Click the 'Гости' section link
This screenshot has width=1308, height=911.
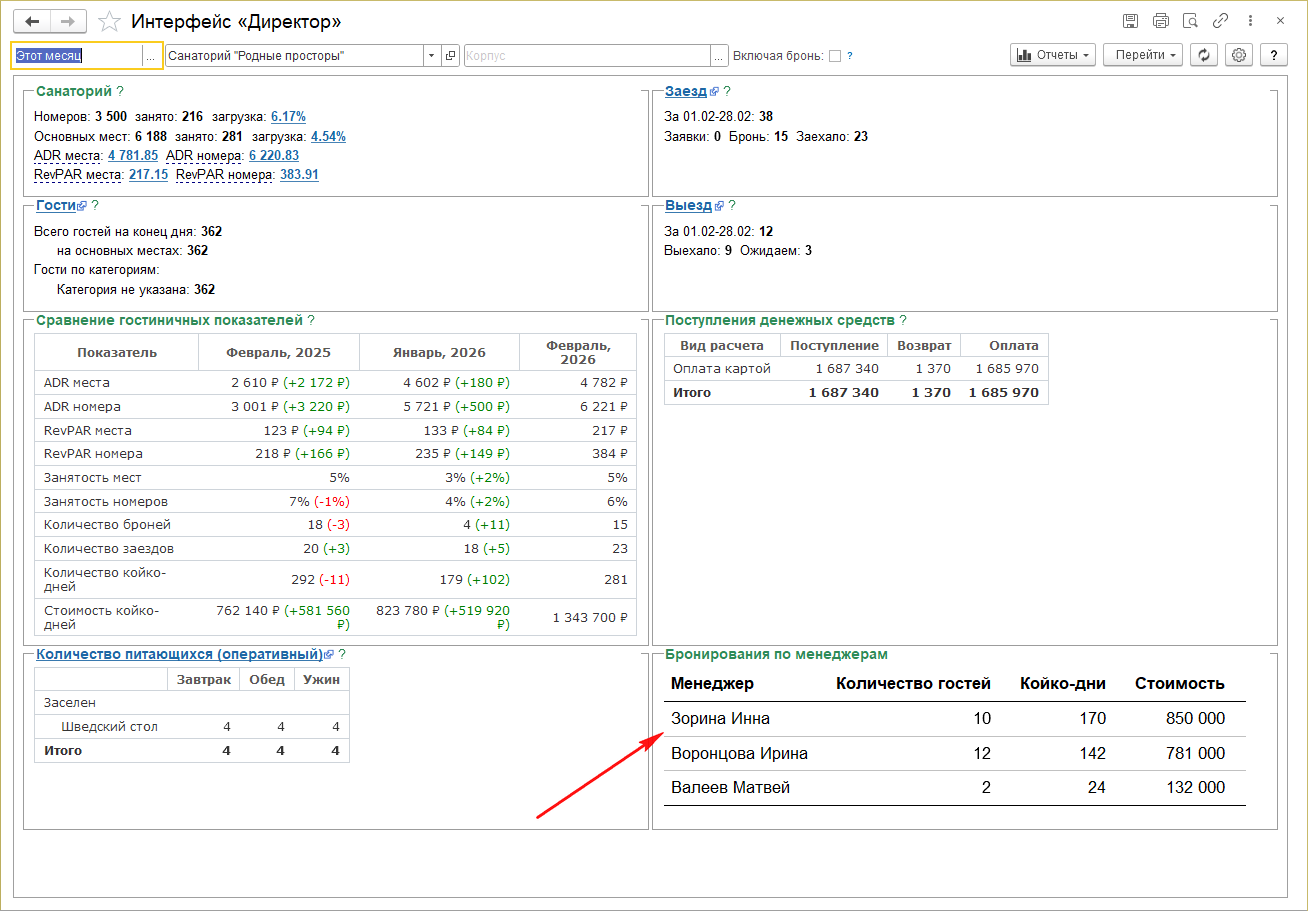click(56, 205)
